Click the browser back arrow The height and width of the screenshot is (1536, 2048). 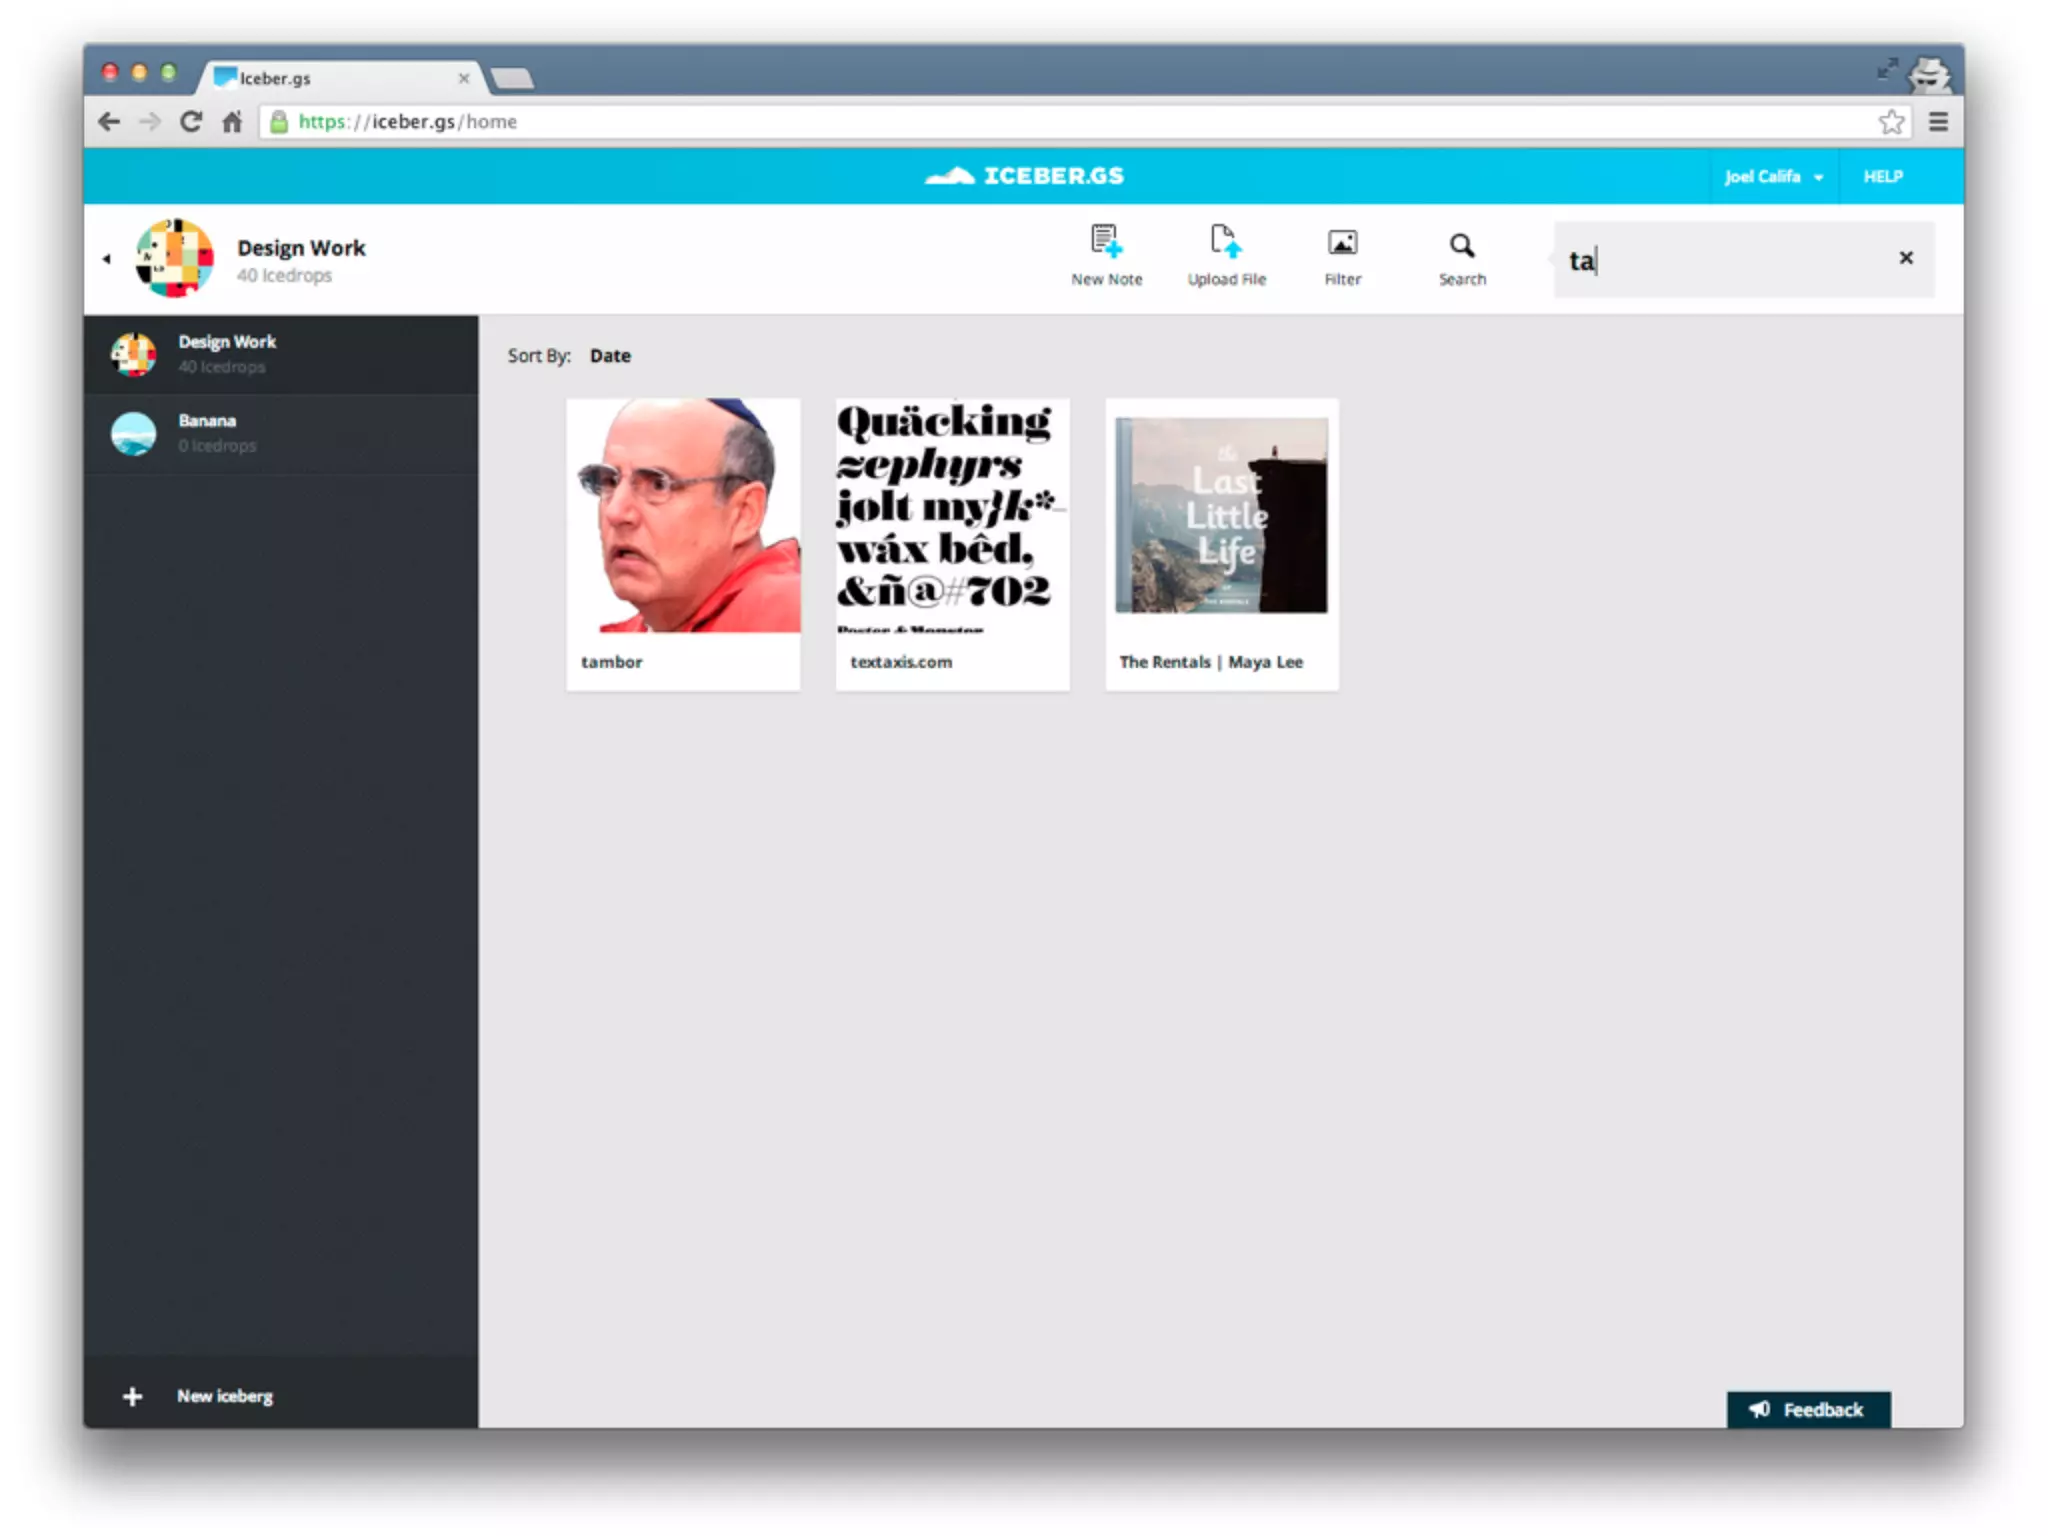(x=109, y=122)
